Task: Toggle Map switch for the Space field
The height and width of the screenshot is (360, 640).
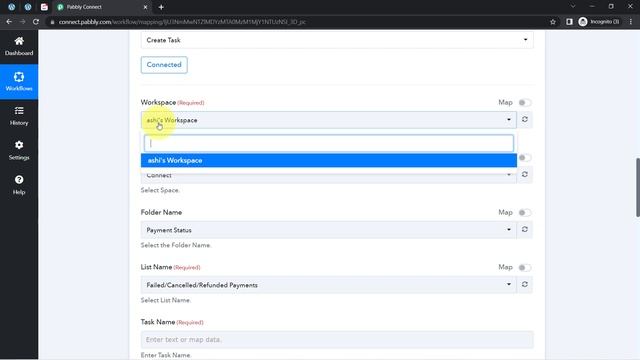Action: 524,158
